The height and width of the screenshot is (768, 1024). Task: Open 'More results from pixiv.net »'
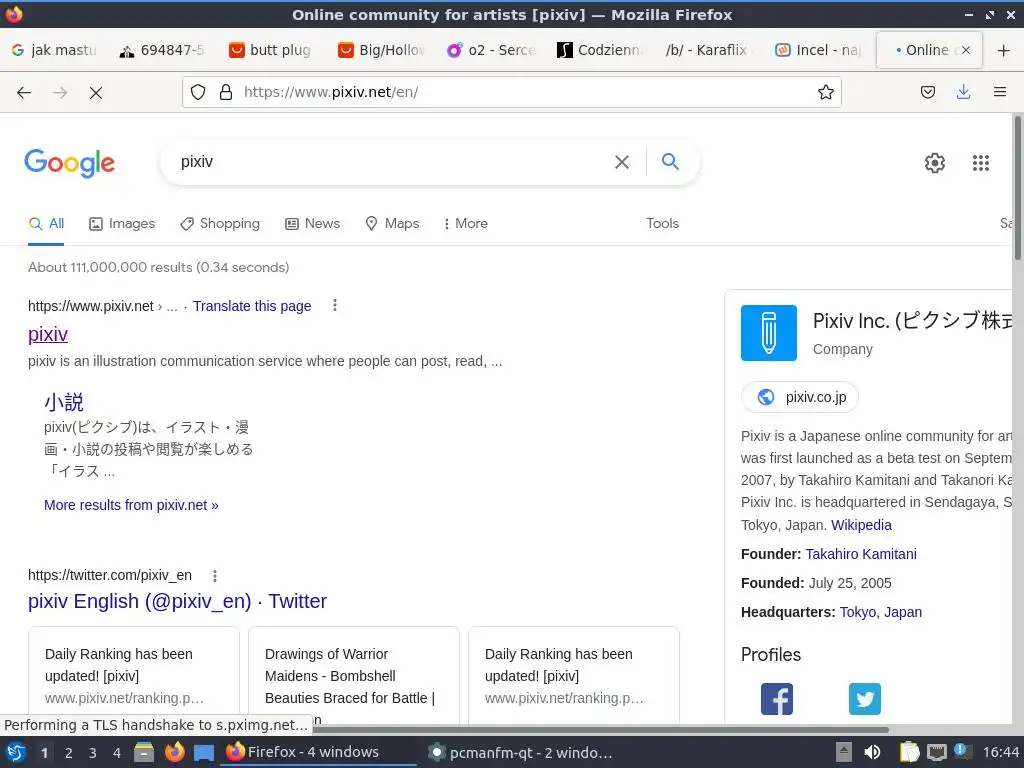click(131, 505)
